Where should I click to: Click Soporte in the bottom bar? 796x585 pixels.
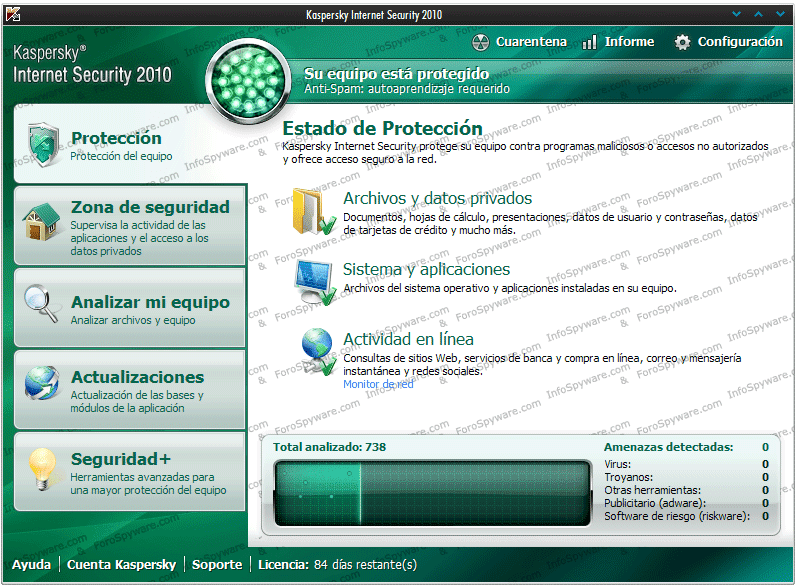tap(217, 565)
